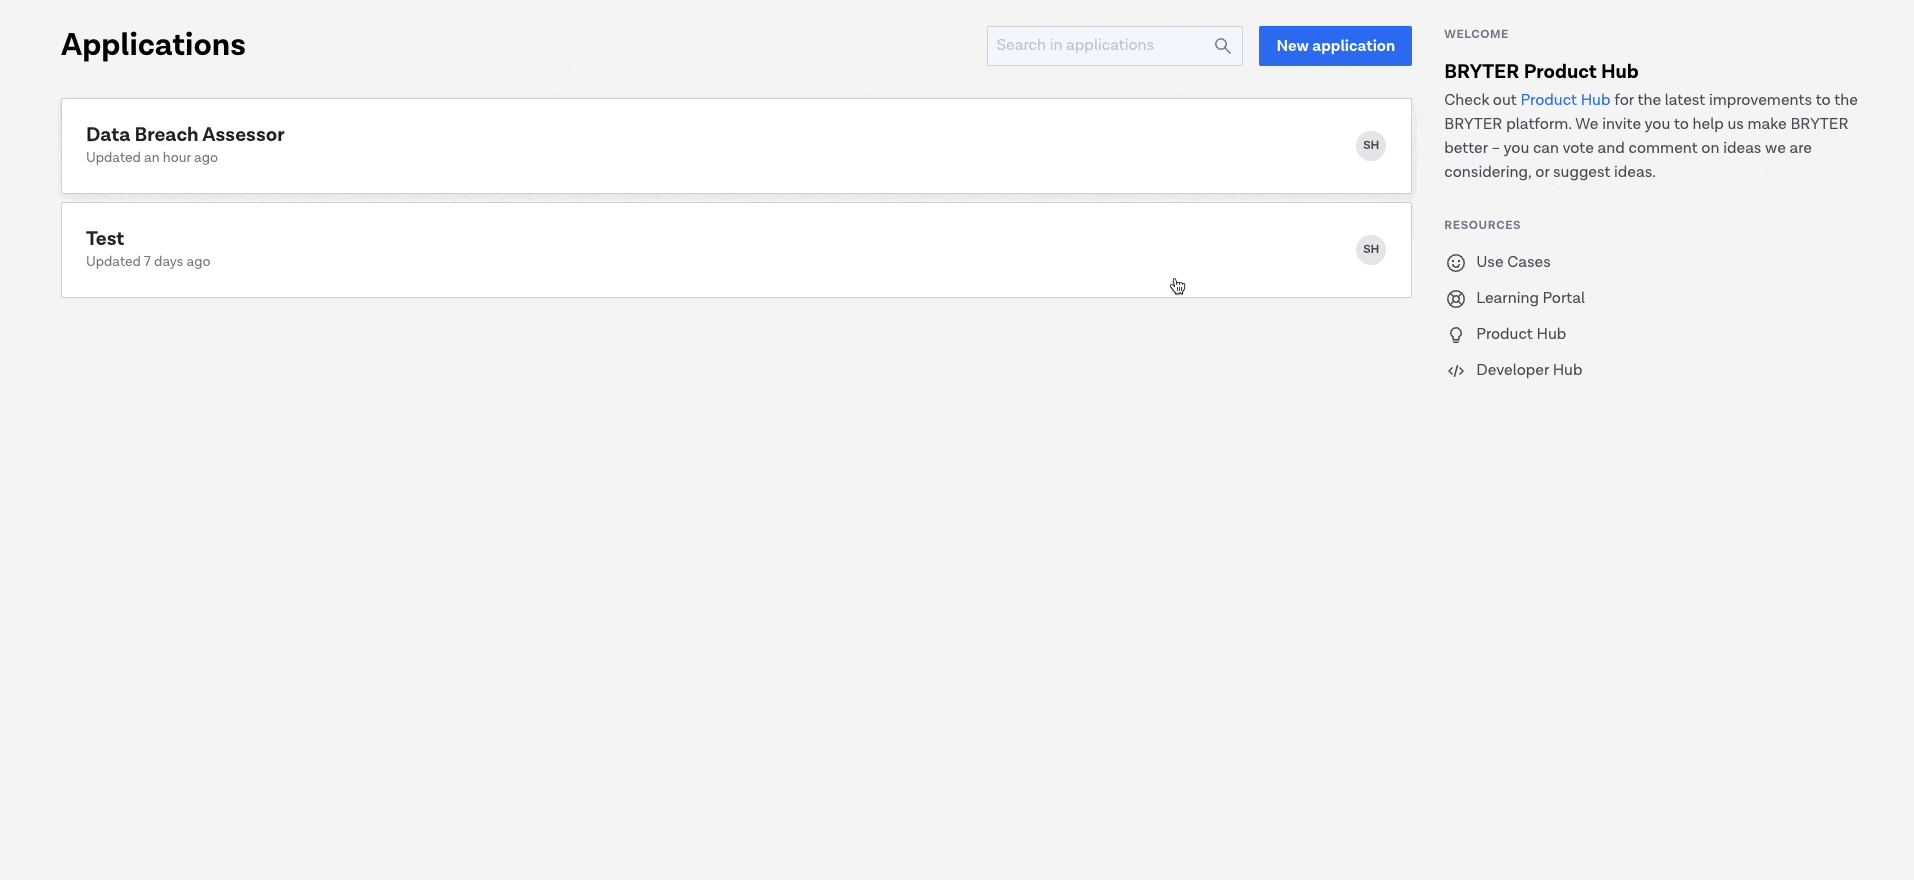Click the Developer Hub code brackets icon
Image resolution: width=1914 pixels, height=880 pixels.
coord(1456,371)
